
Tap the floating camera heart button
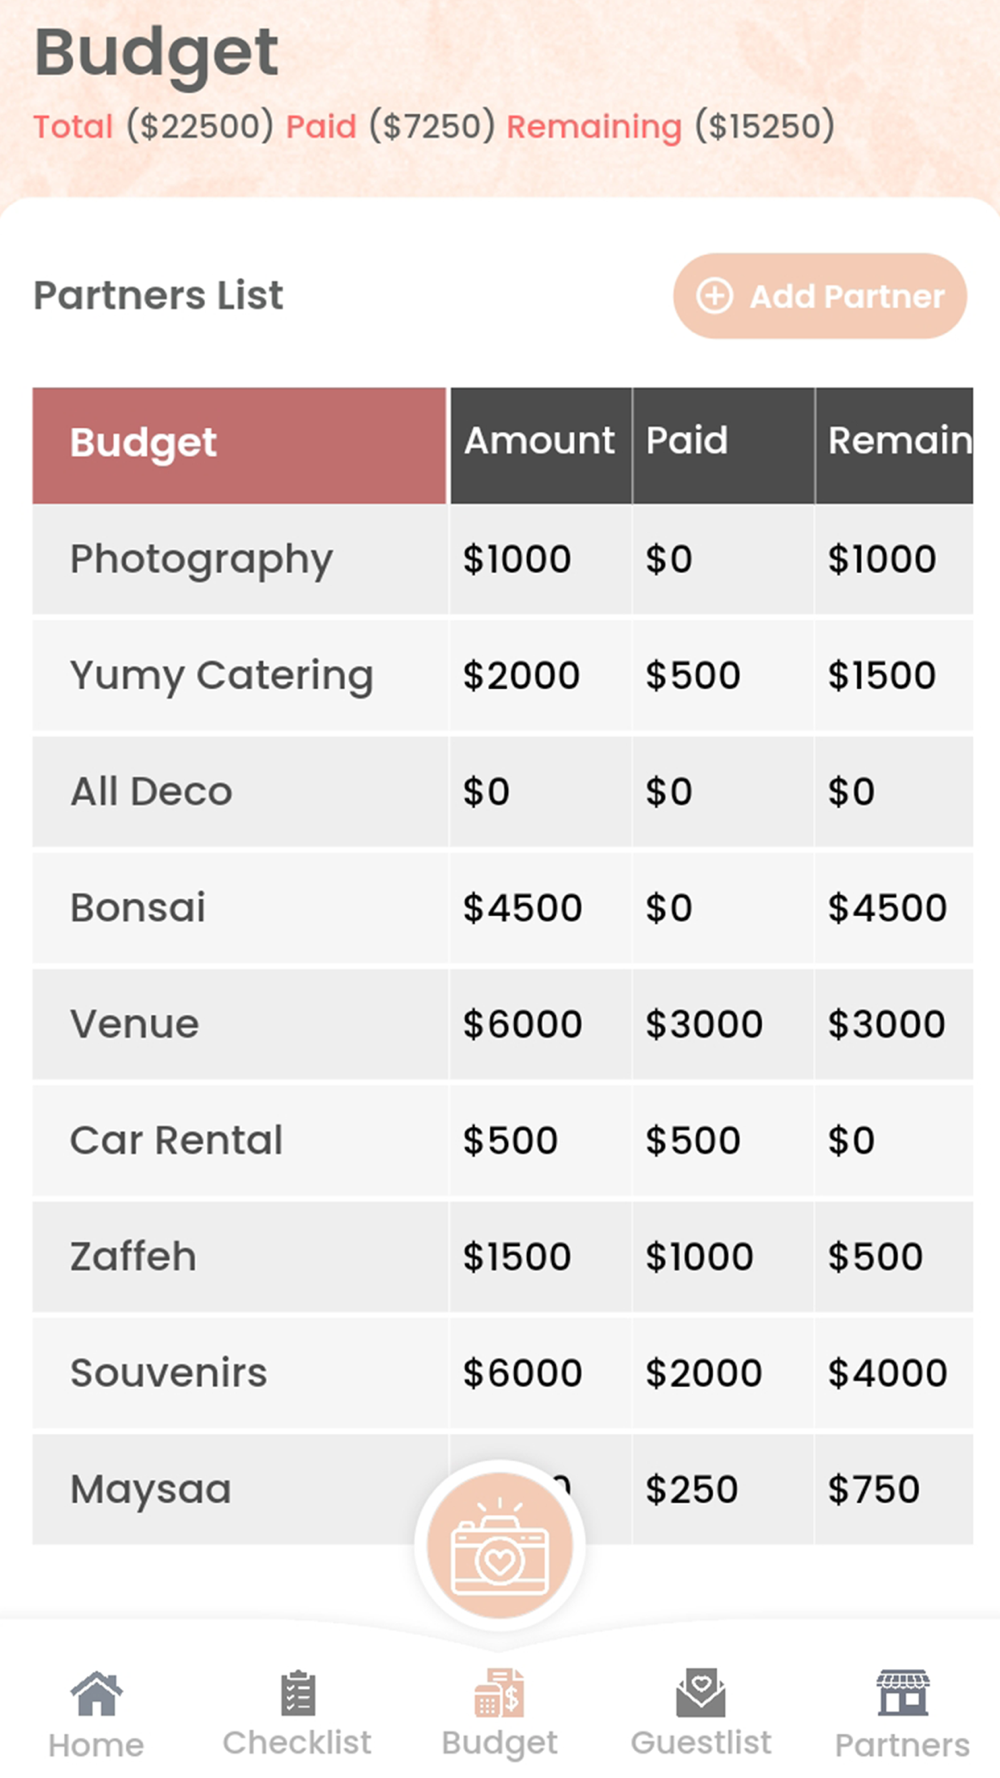coord(500,1546)
